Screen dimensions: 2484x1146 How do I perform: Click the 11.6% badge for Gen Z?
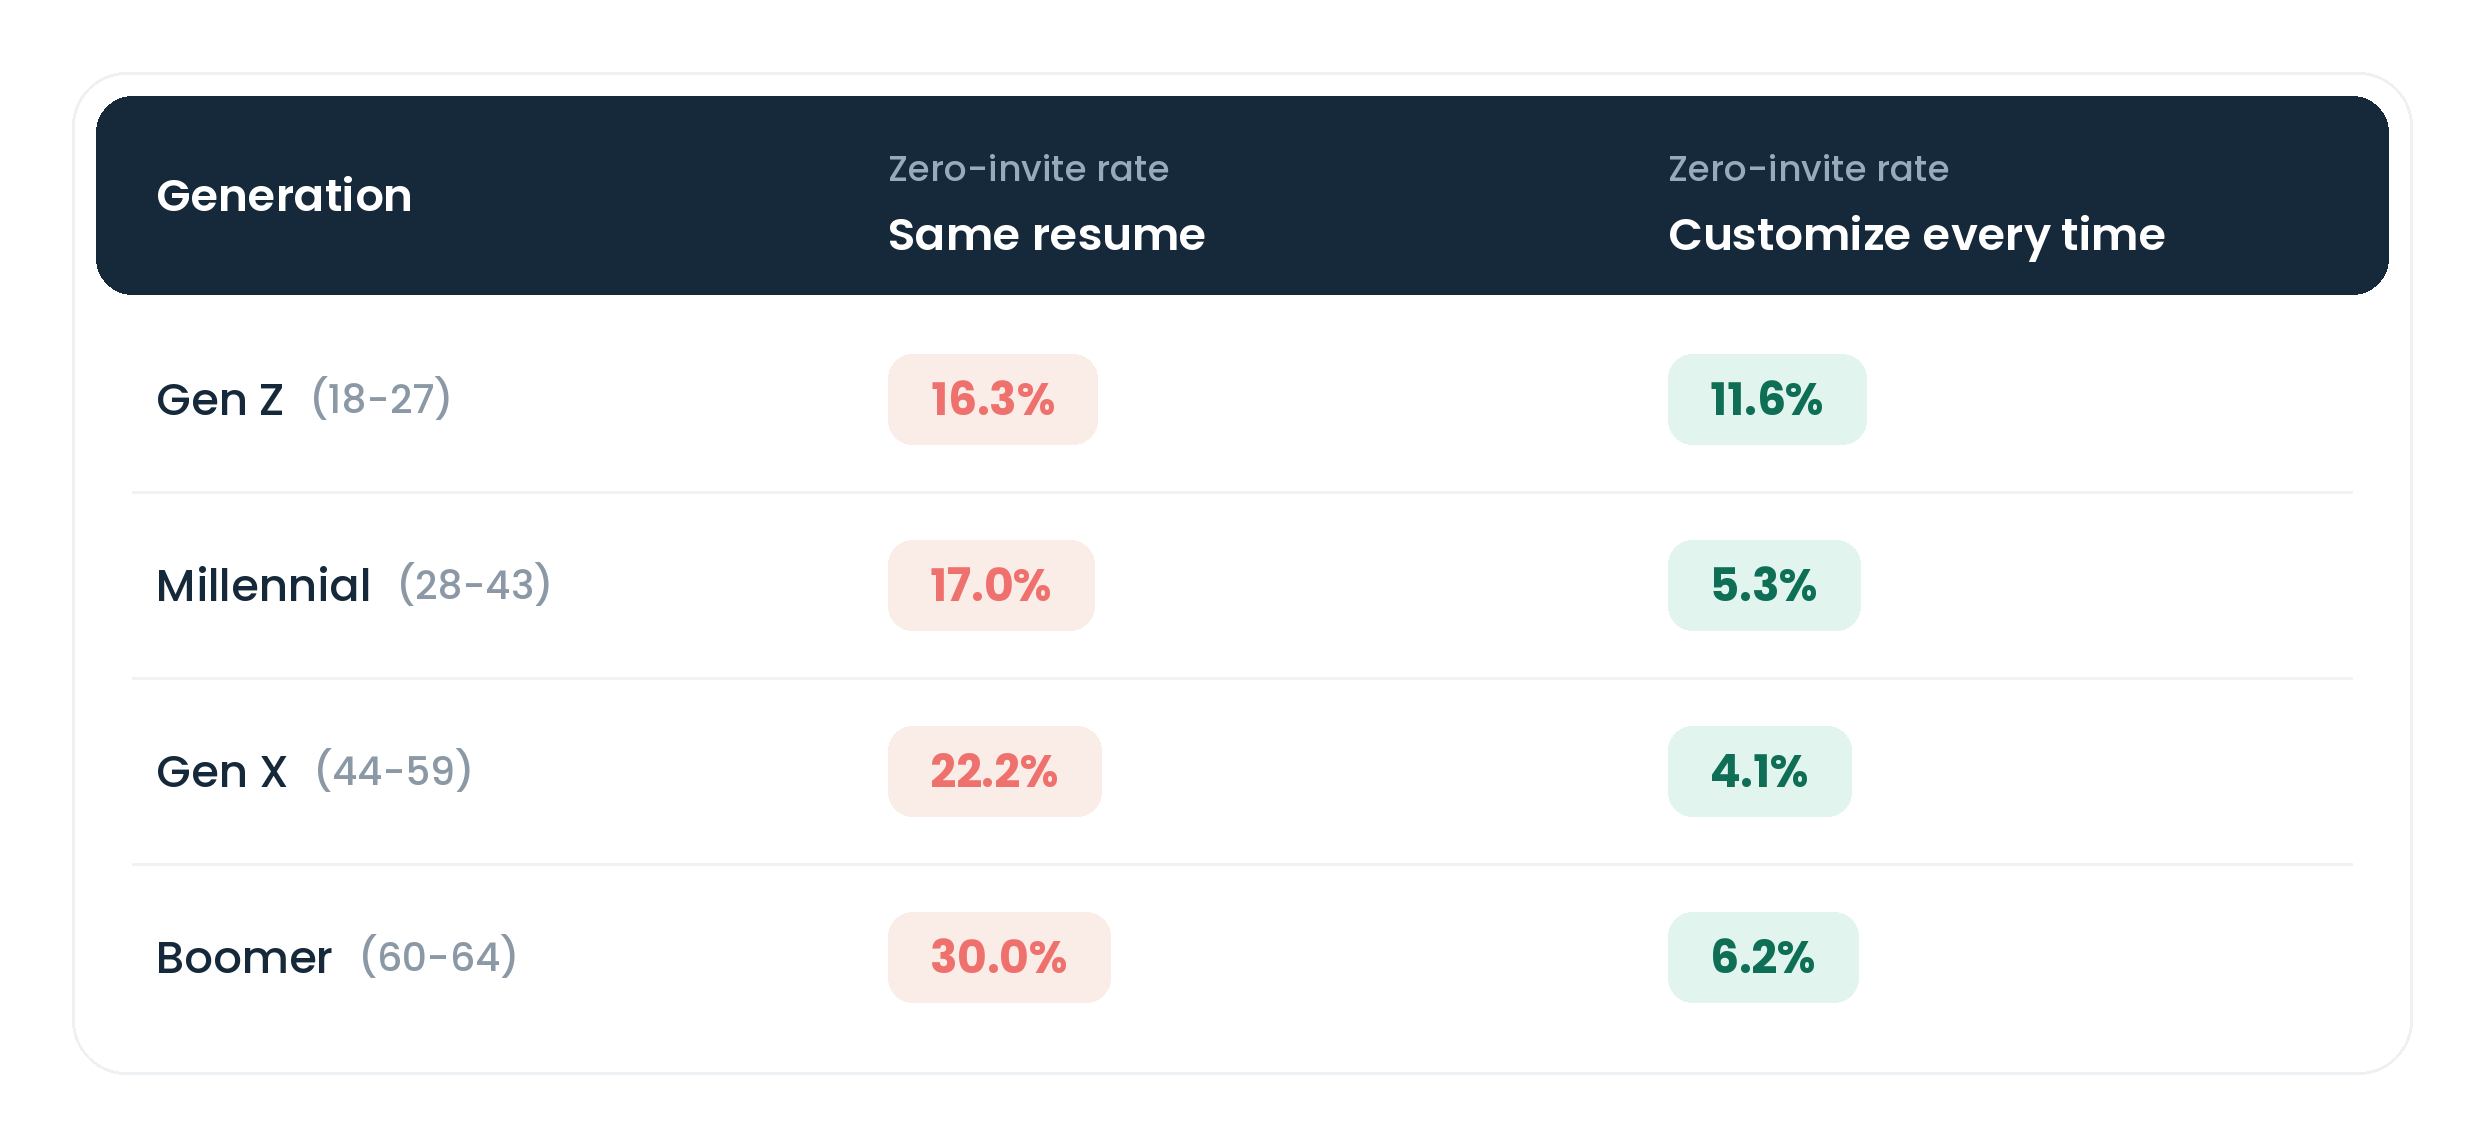[x=1766, y=399]
